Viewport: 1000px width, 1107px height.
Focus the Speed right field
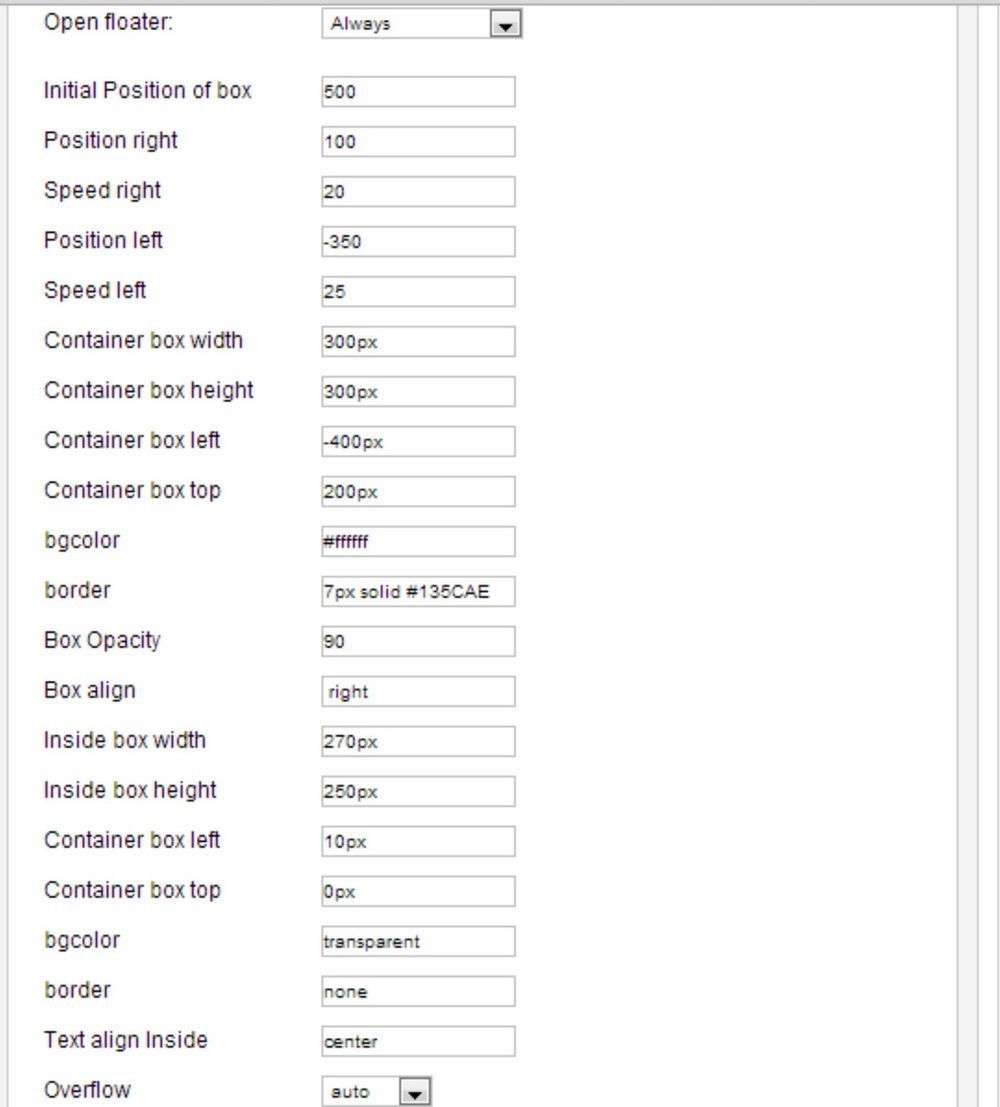point(418,192)
